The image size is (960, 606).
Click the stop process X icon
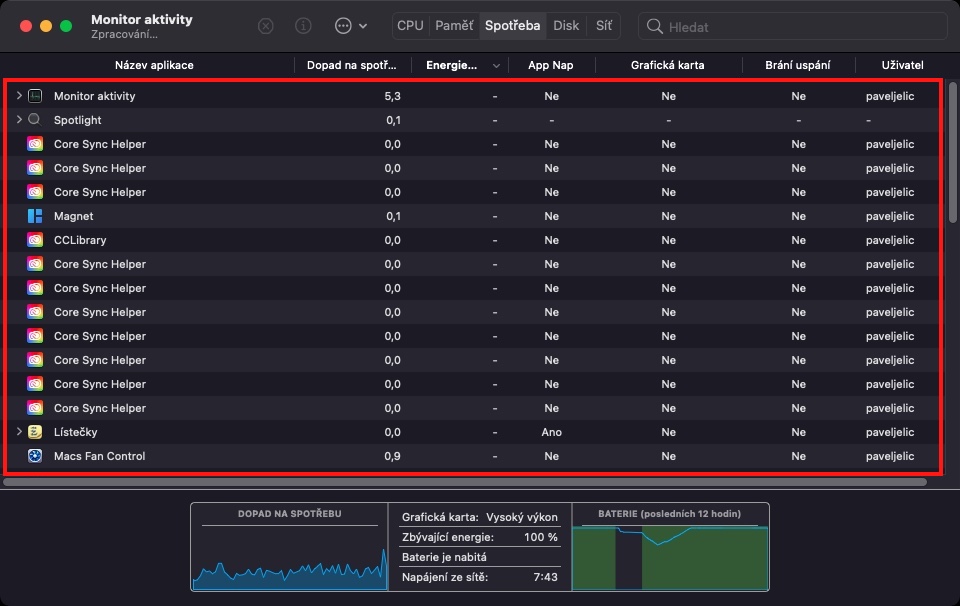(x=266, y=26)
